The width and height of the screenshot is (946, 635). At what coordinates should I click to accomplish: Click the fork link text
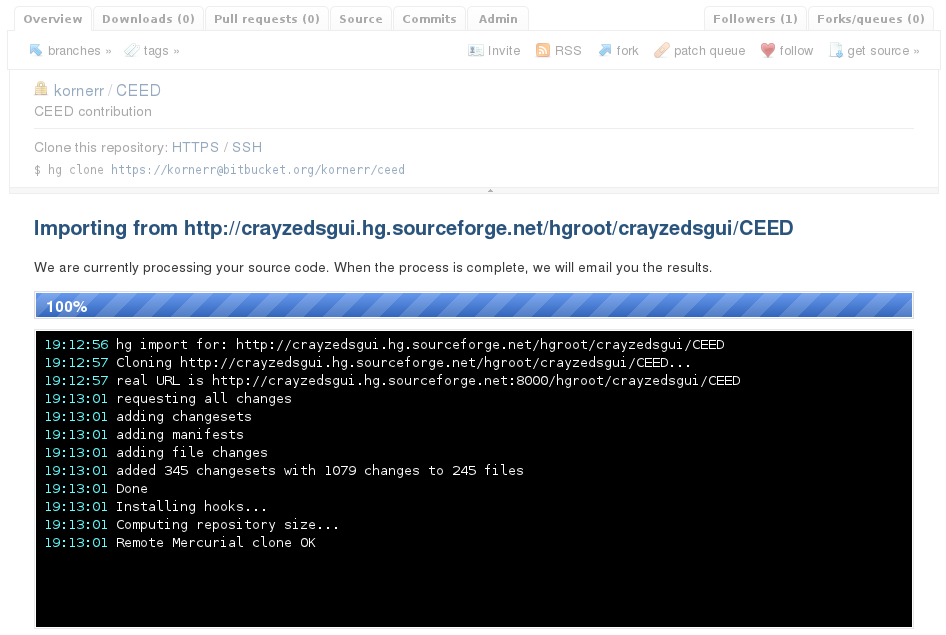click(x=627, y=51)
